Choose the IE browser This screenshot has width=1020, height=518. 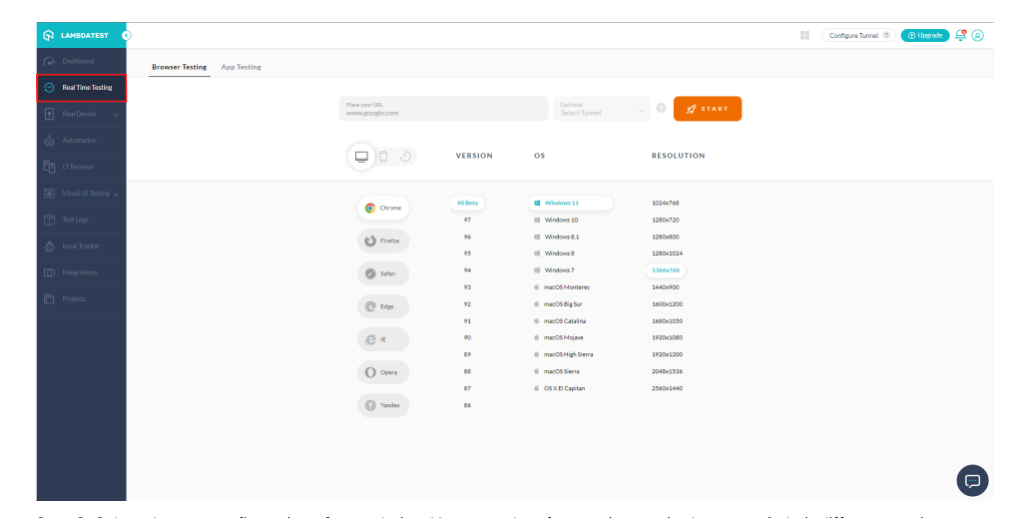pos(384,340)
